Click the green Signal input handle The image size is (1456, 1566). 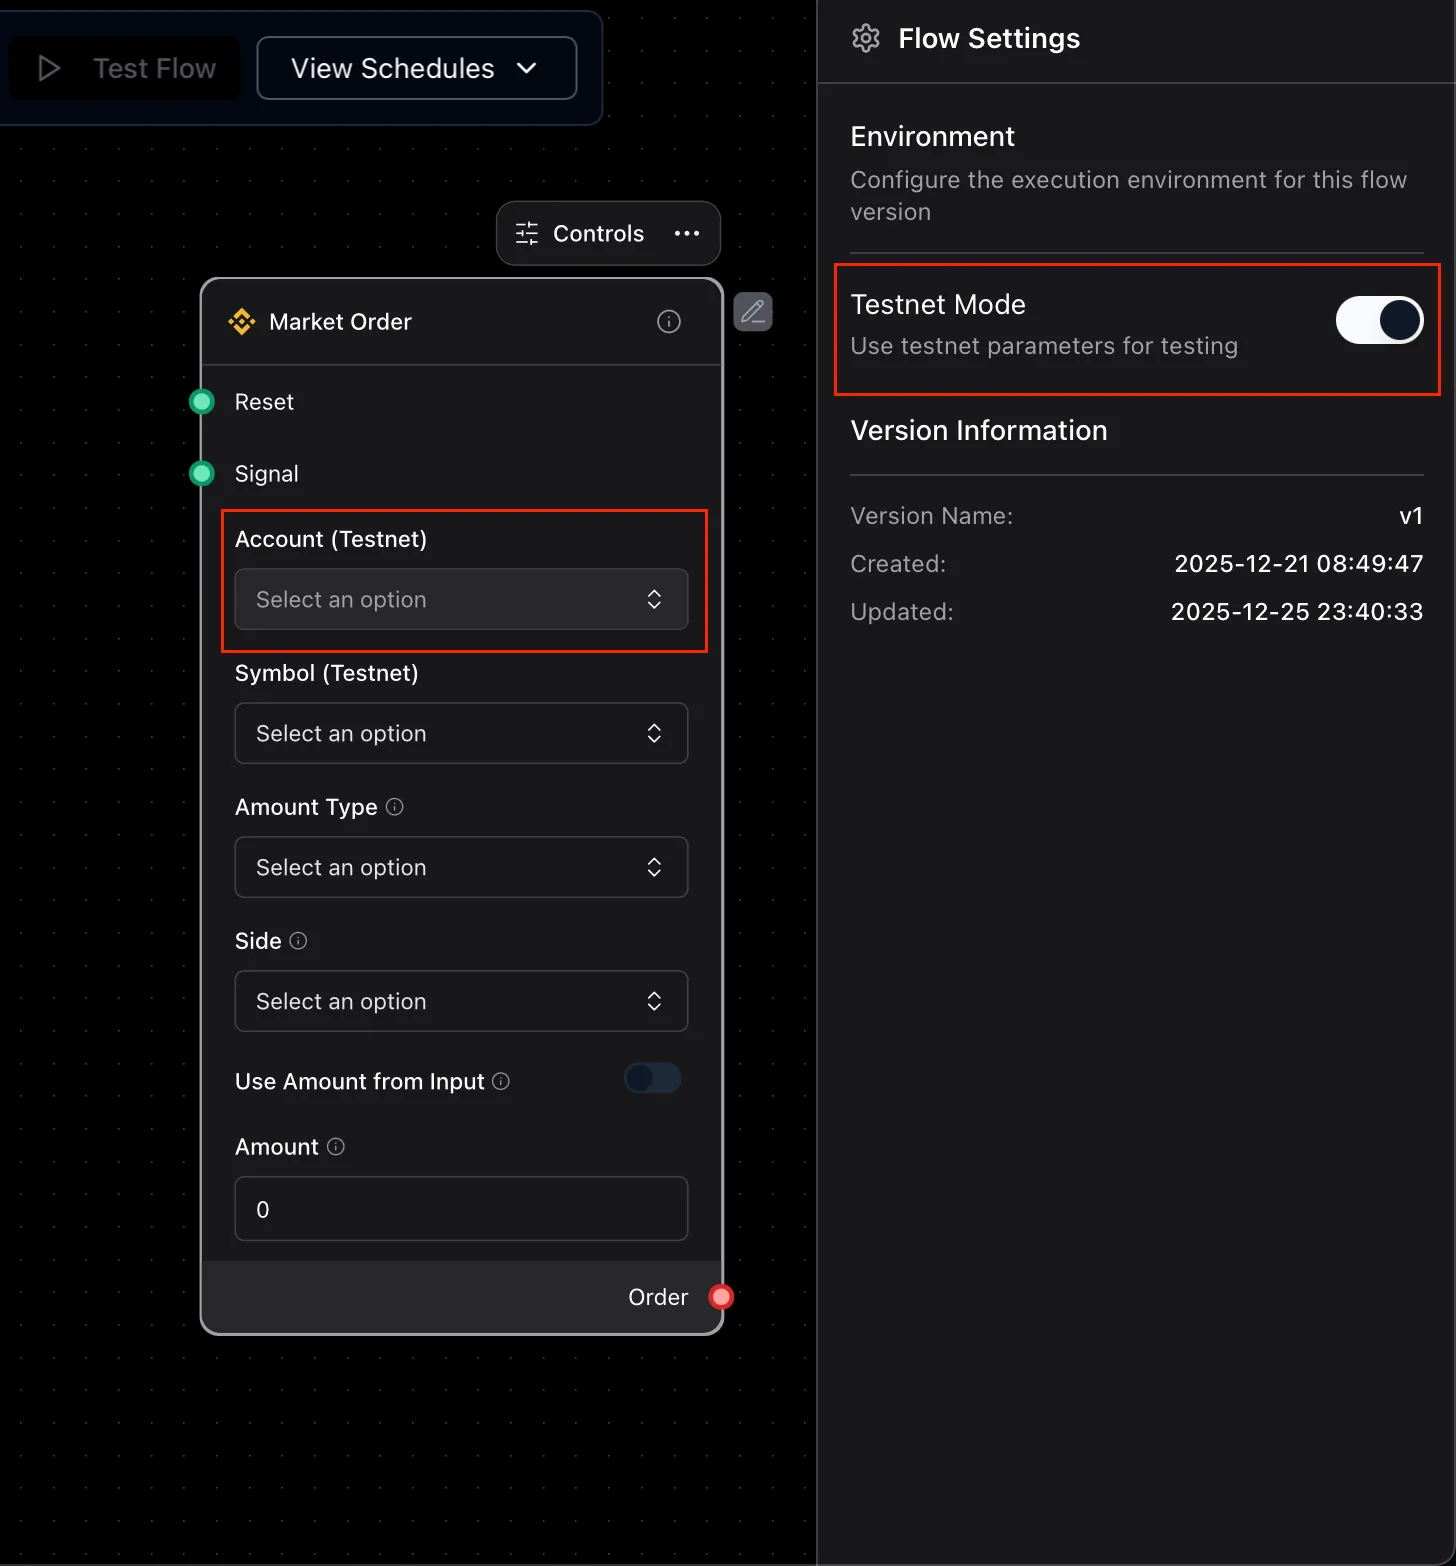click(x=201, y=473)
